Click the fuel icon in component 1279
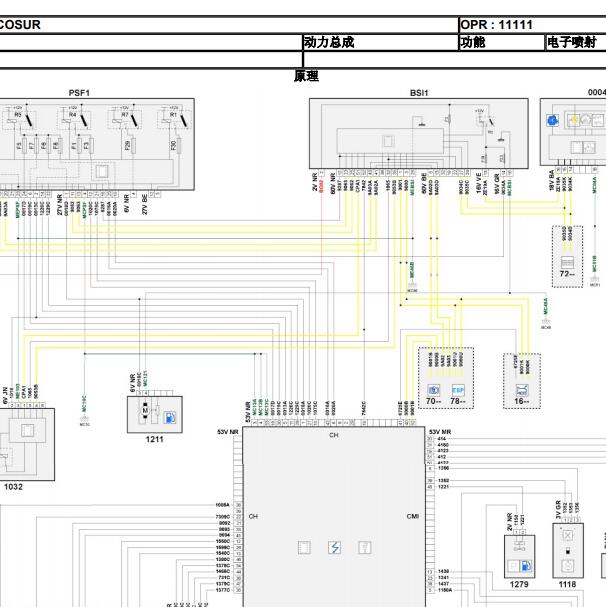Screen dimensions: 606x607 (527, 567)
